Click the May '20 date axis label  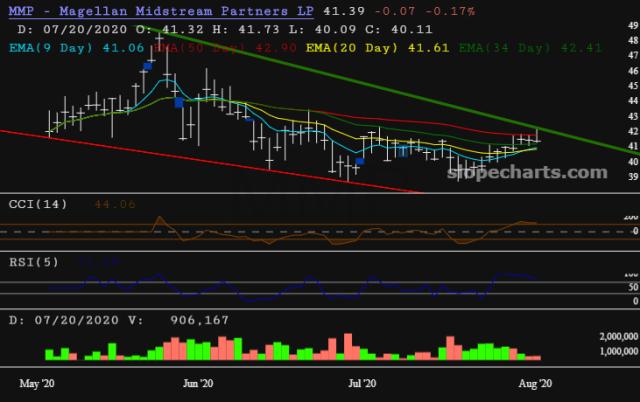point(39,383)
